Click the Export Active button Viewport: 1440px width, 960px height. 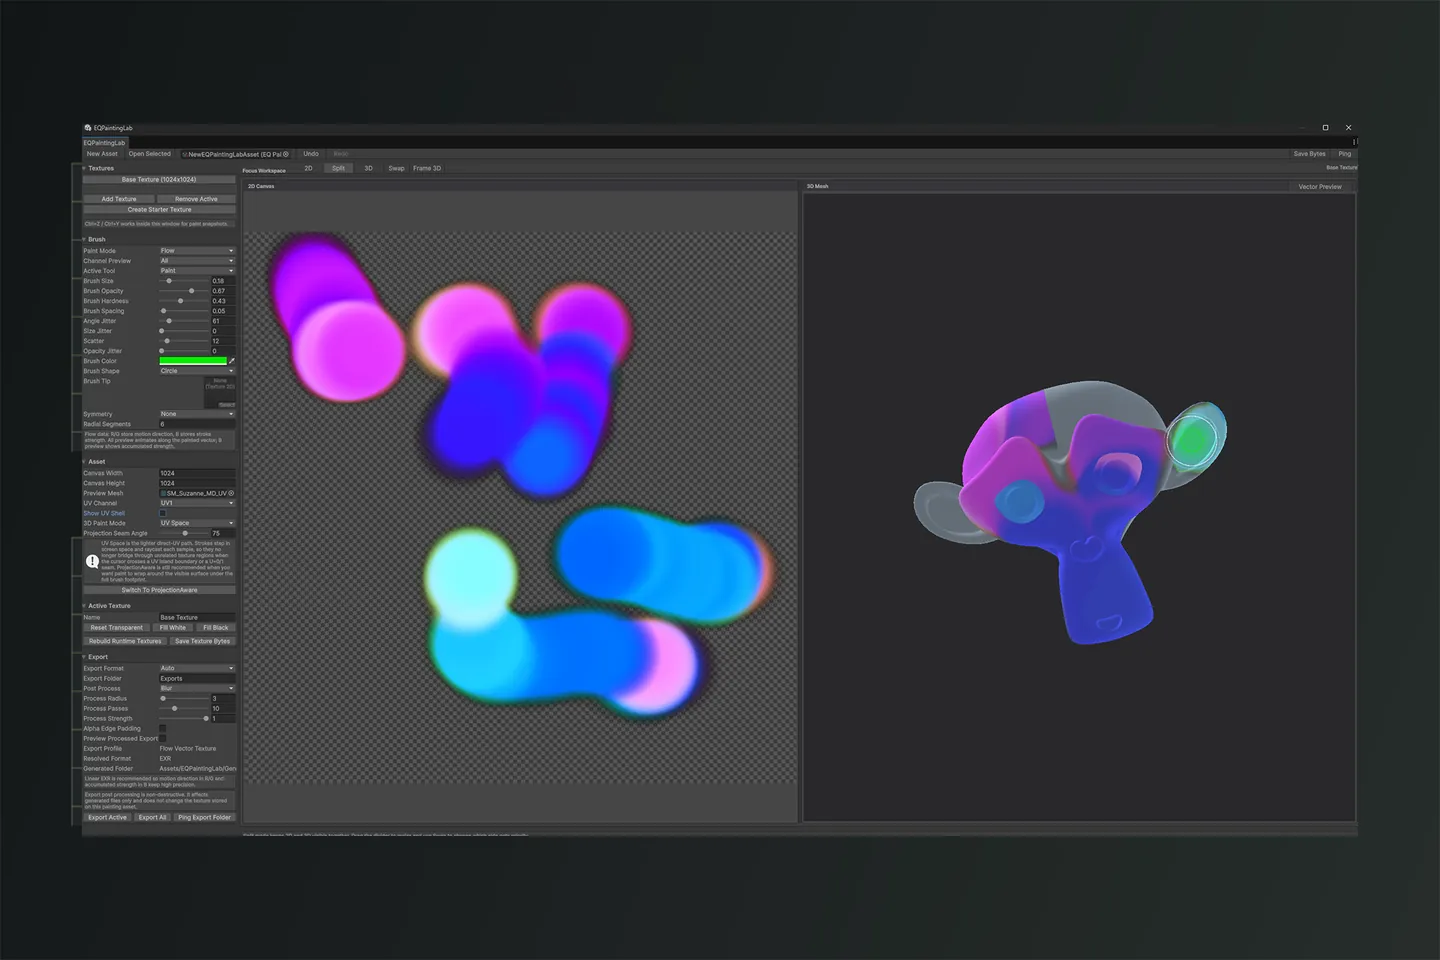pos(108,817)
